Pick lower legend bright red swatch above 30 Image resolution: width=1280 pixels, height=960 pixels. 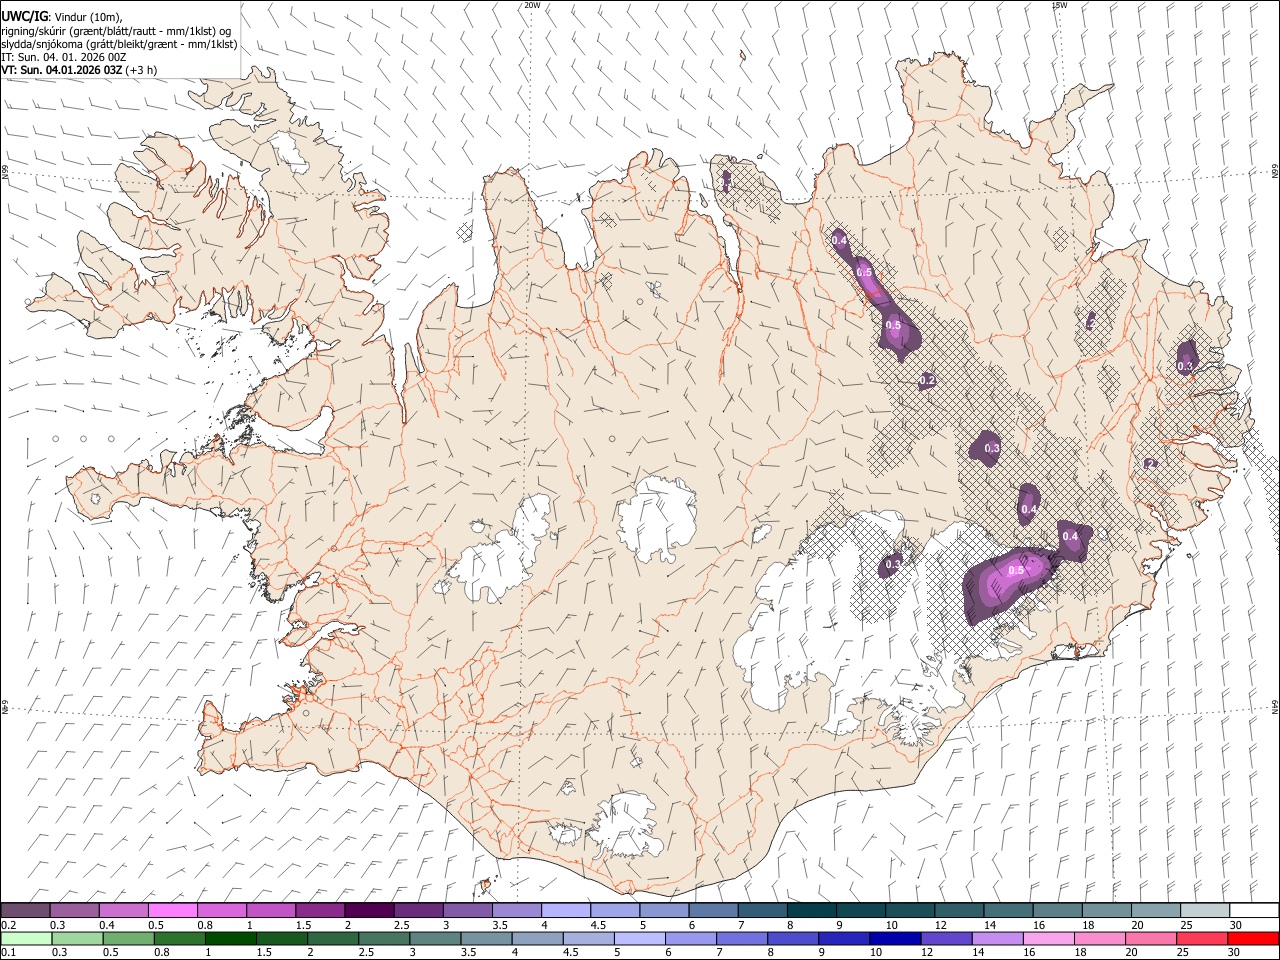click(1253, 938)
